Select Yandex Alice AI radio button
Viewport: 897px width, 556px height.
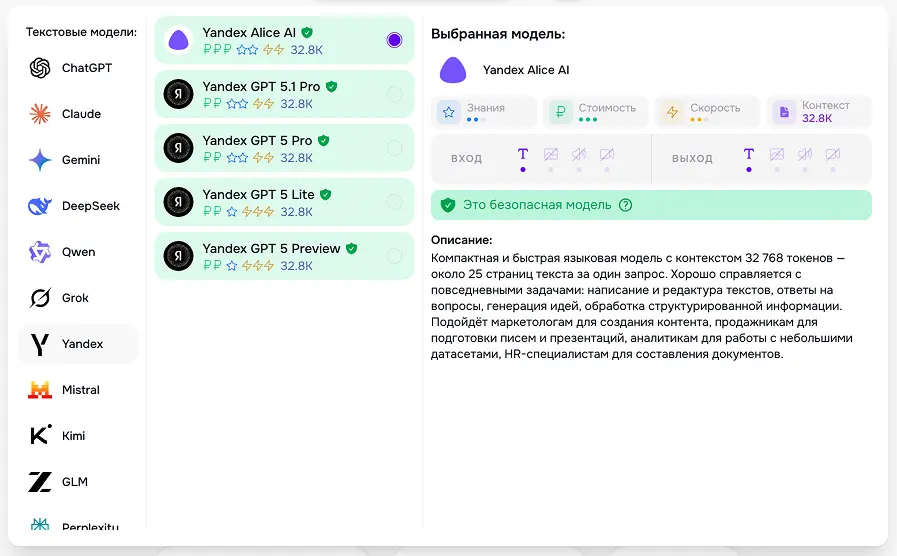tap(394, 40)
